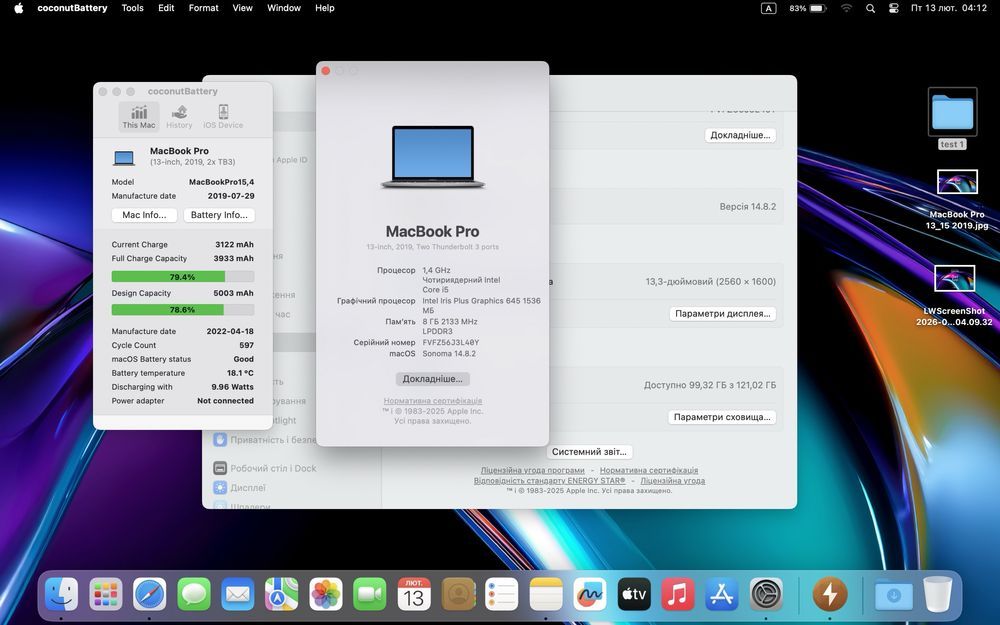Open the Format menu
Screen dimensions: 1000x625
pyautogui.click(x=203, y=8)
